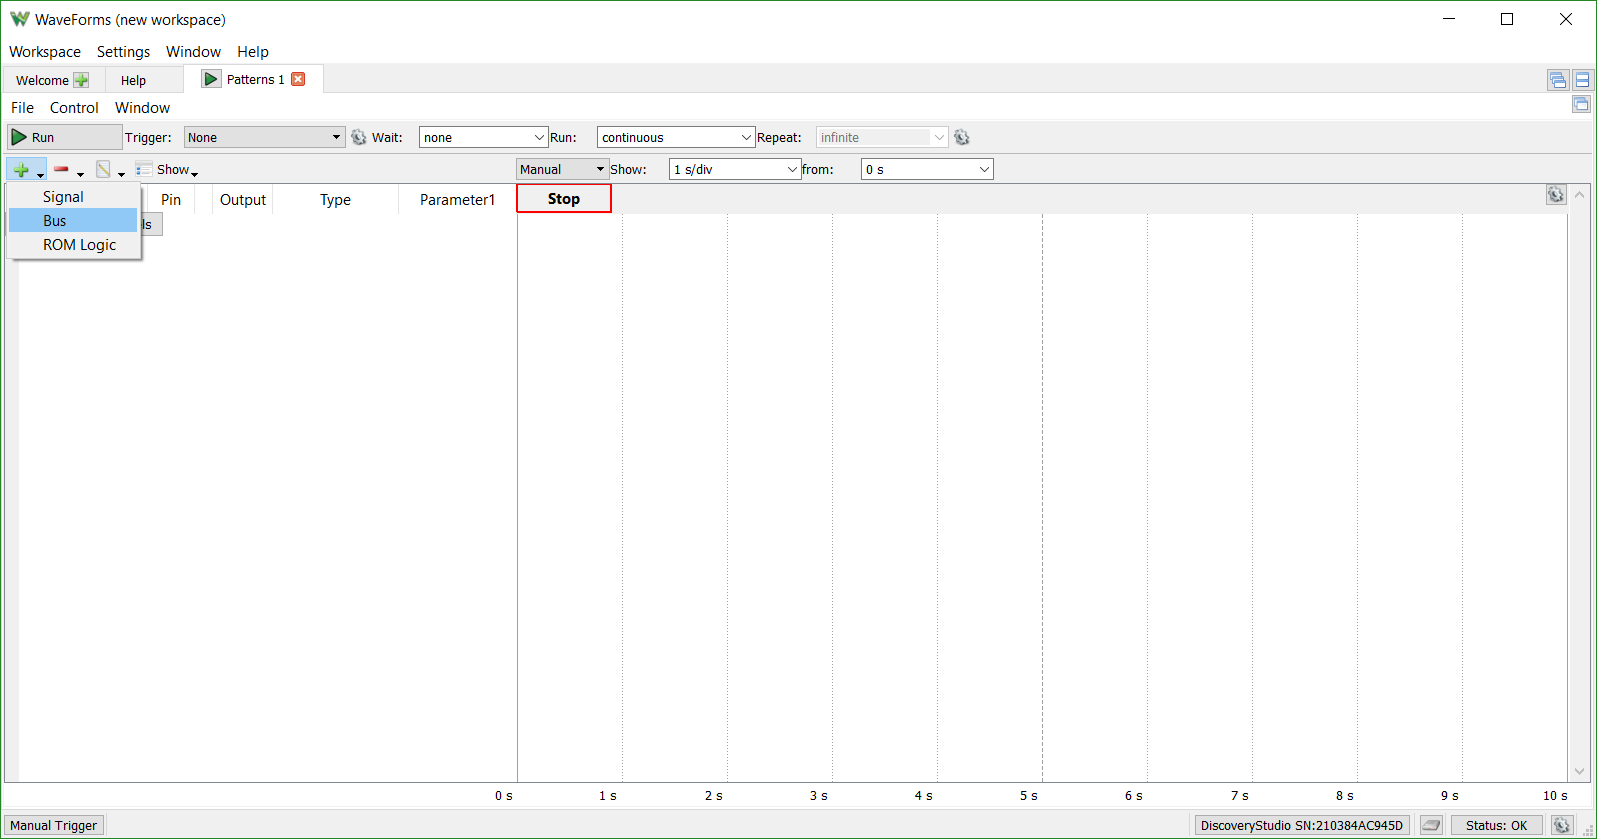
Task: Open the Patterns Control menu
Action: pos(74,108)
